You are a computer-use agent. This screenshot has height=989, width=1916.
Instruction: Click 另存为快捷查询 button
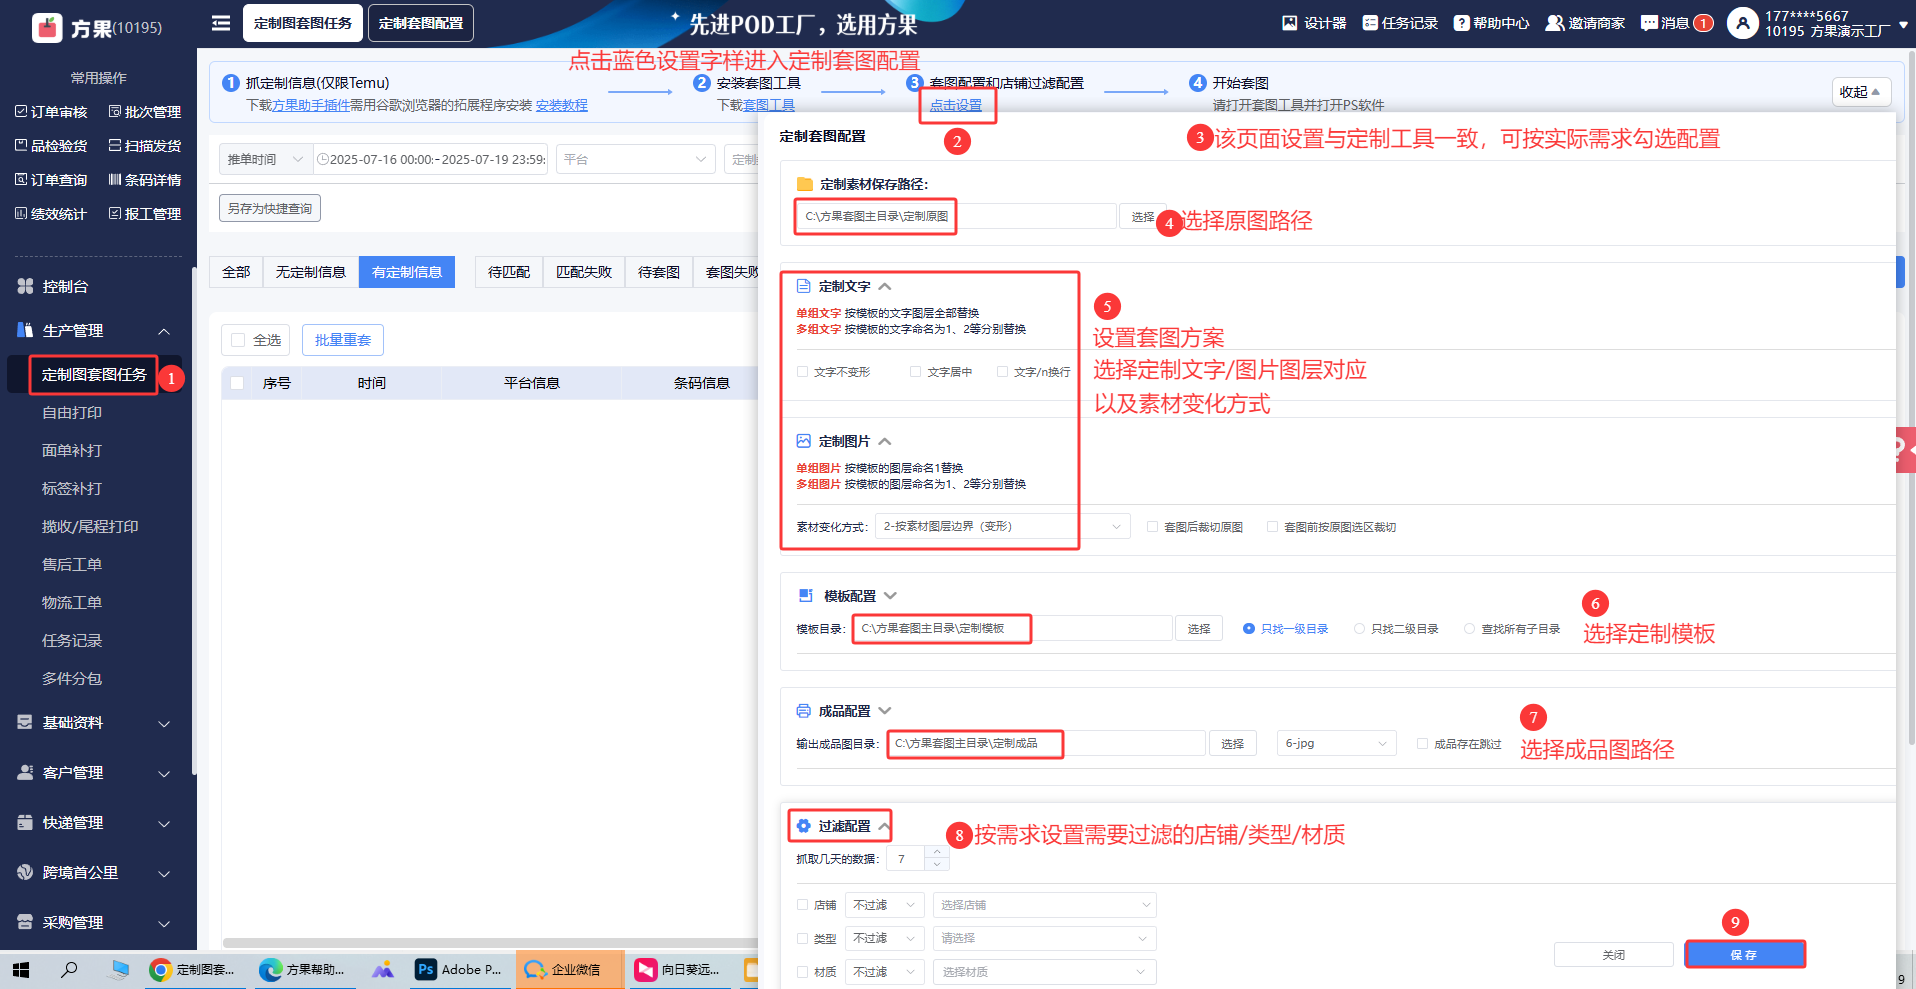270,208
